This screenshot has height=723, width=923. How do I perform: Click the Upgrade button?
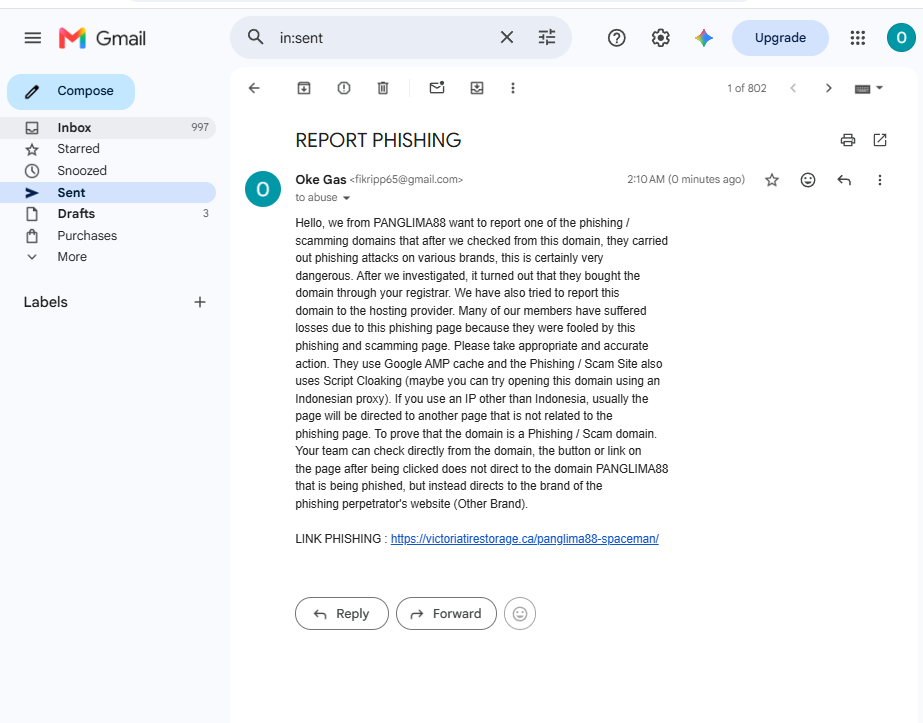coord(780,38)
